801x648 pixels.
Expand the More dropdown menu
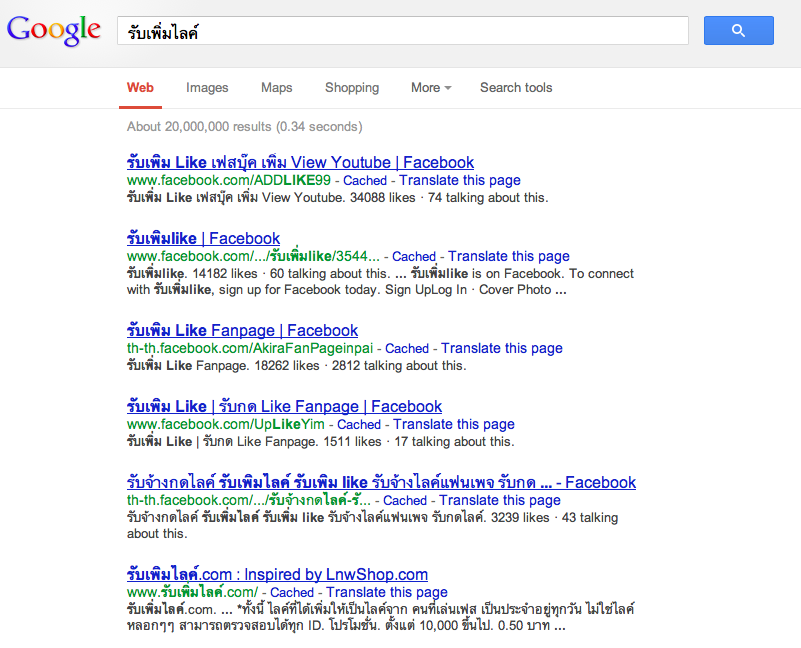[431, 87]
